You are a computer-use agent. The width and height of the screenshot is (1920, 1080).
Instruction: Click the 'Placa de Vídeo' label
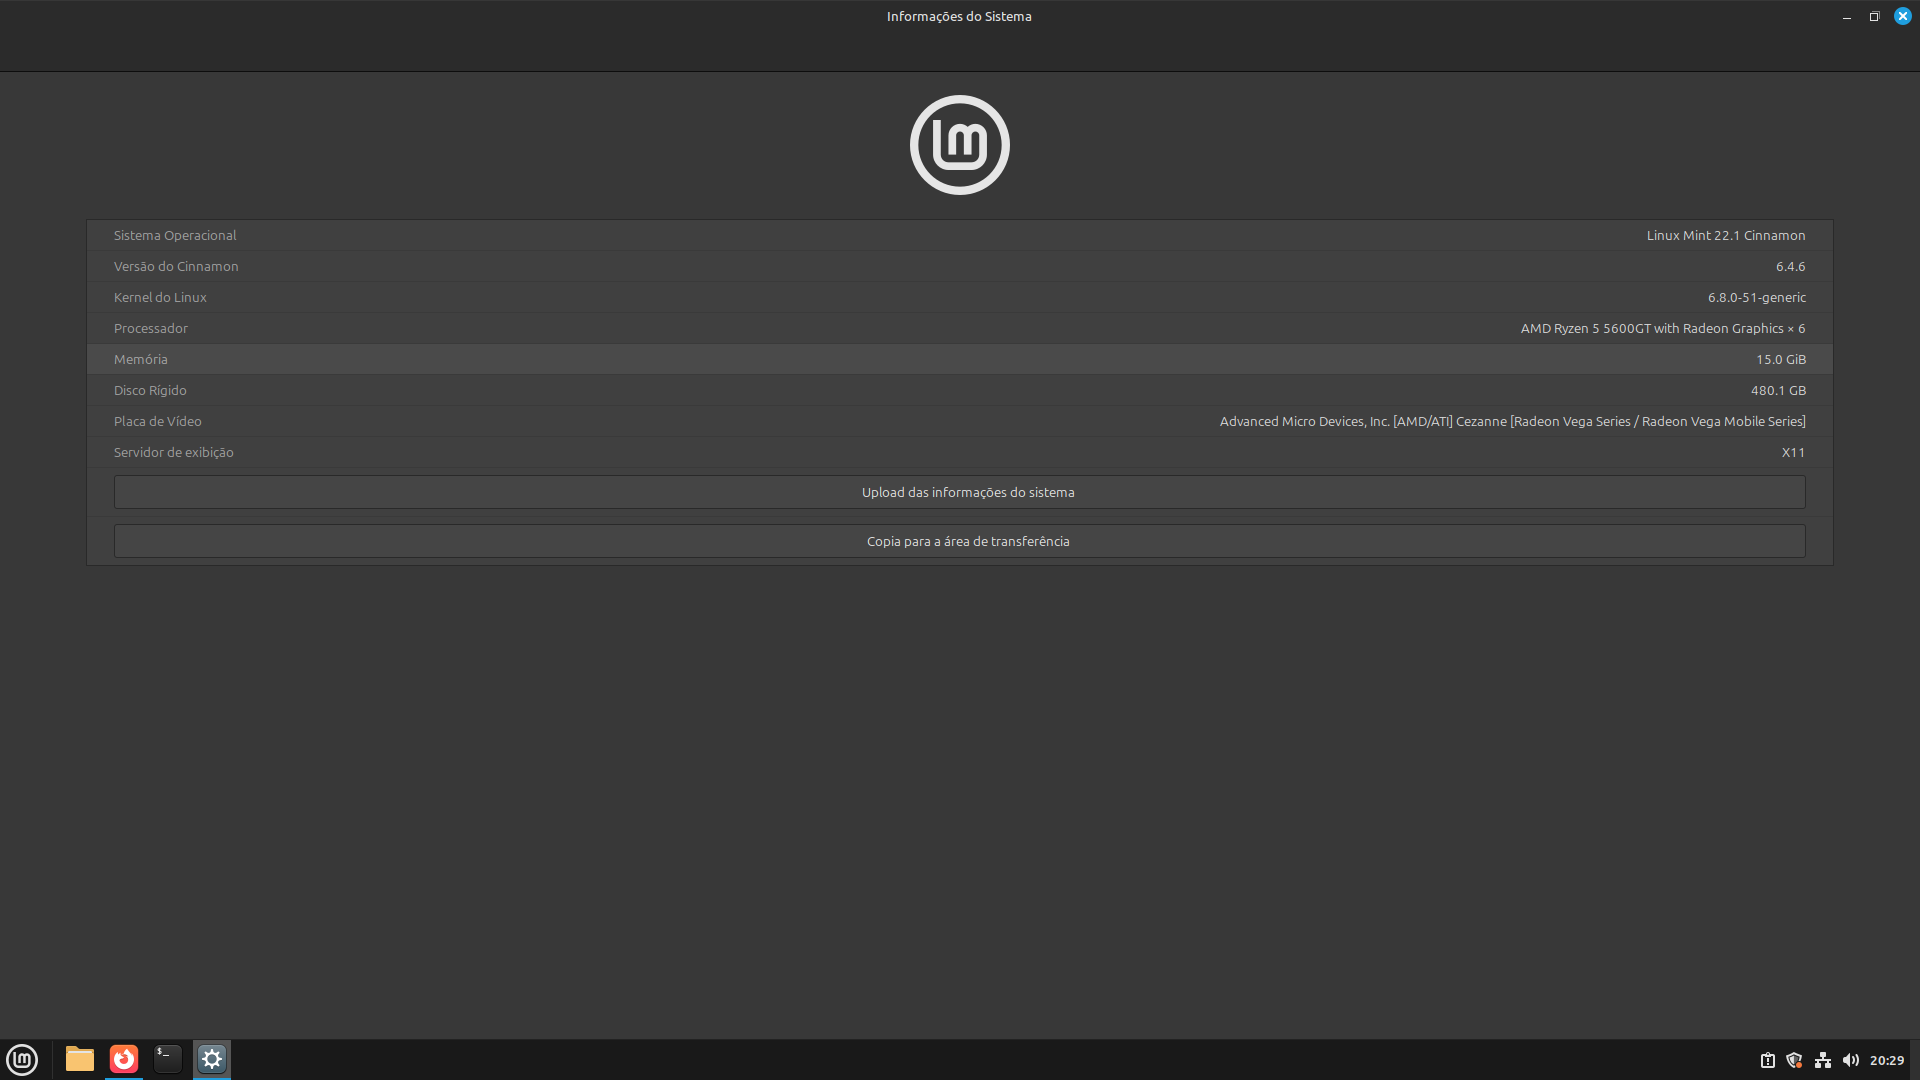tap(158, 421)
